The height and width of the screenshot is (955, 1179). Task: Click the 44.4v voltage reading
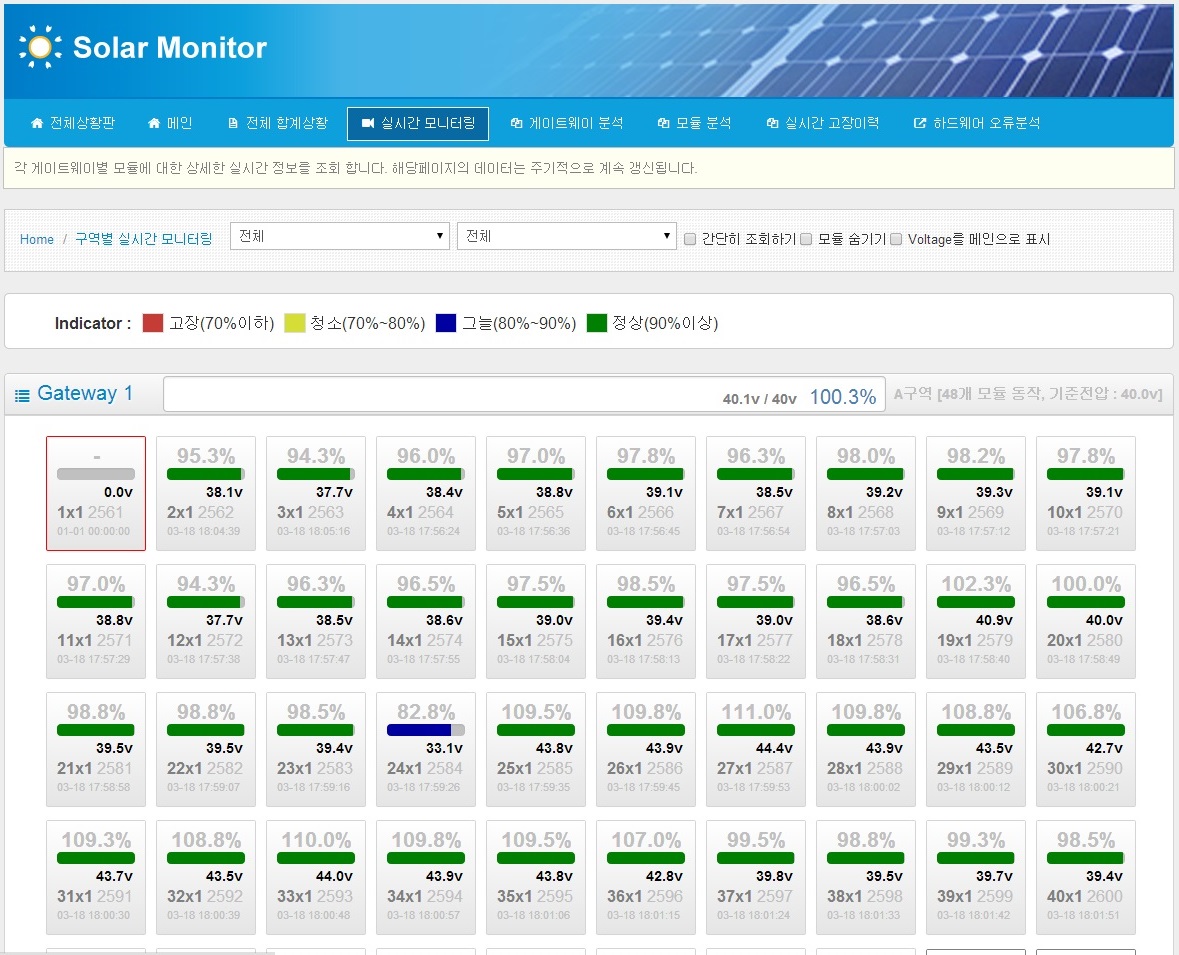click(x=774, y=748)
